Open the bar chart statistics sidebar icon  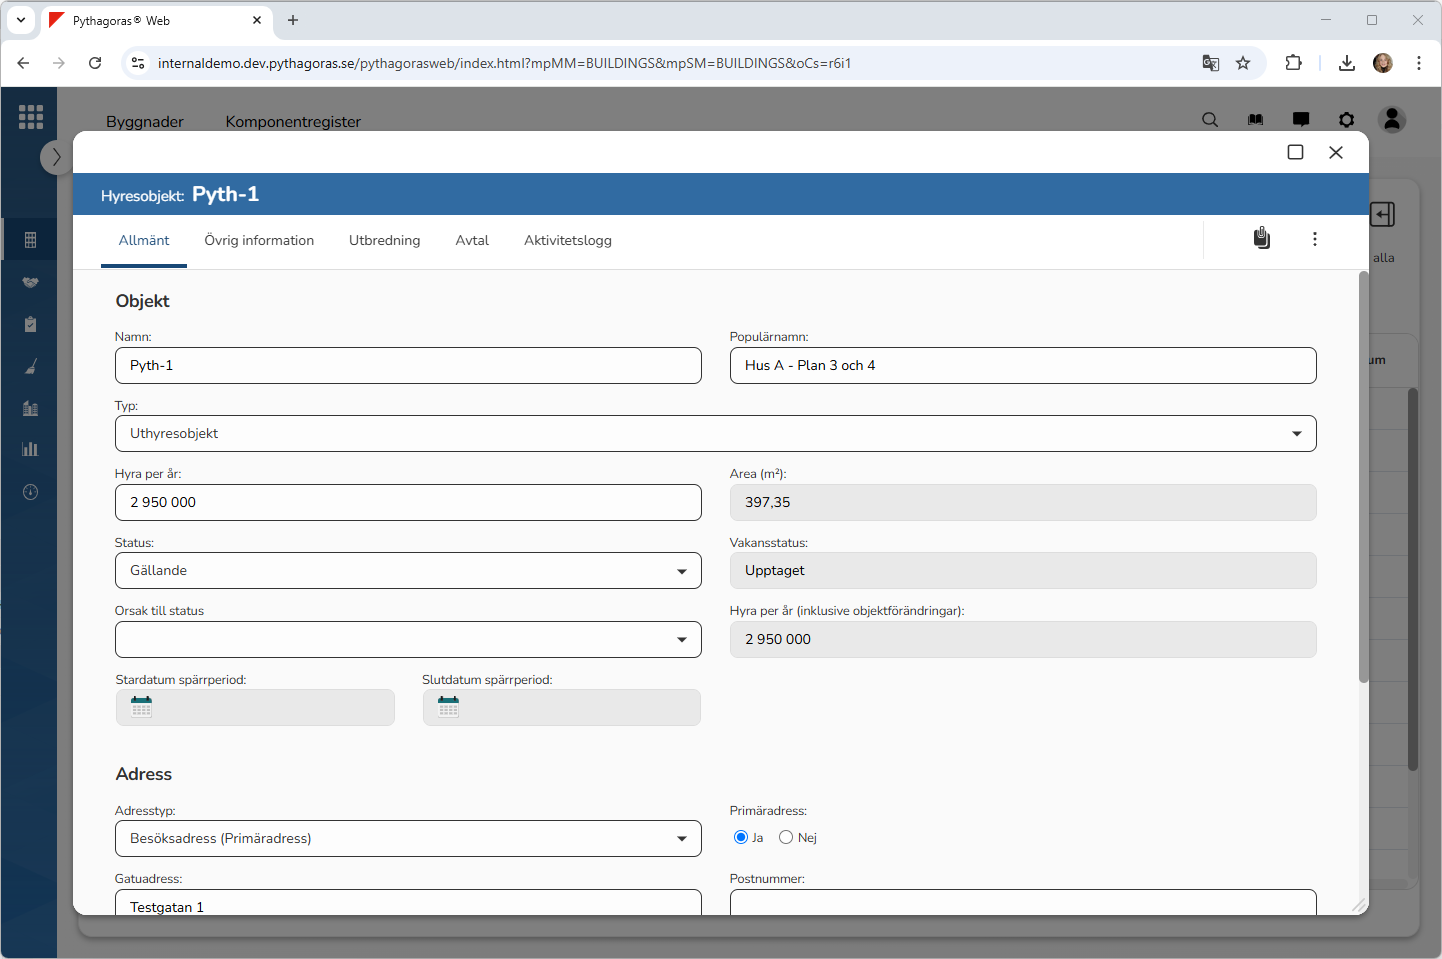point(31,449)
